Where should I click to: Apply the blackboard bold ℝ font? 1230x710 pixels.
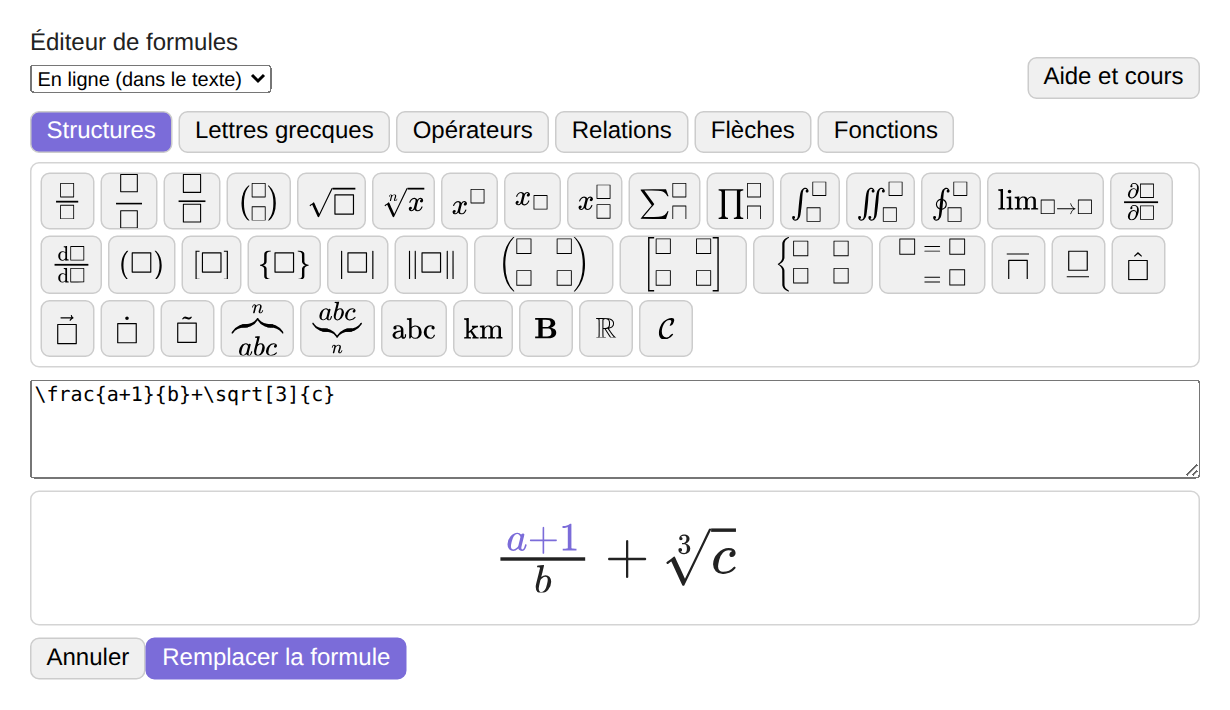click(606, 329)
